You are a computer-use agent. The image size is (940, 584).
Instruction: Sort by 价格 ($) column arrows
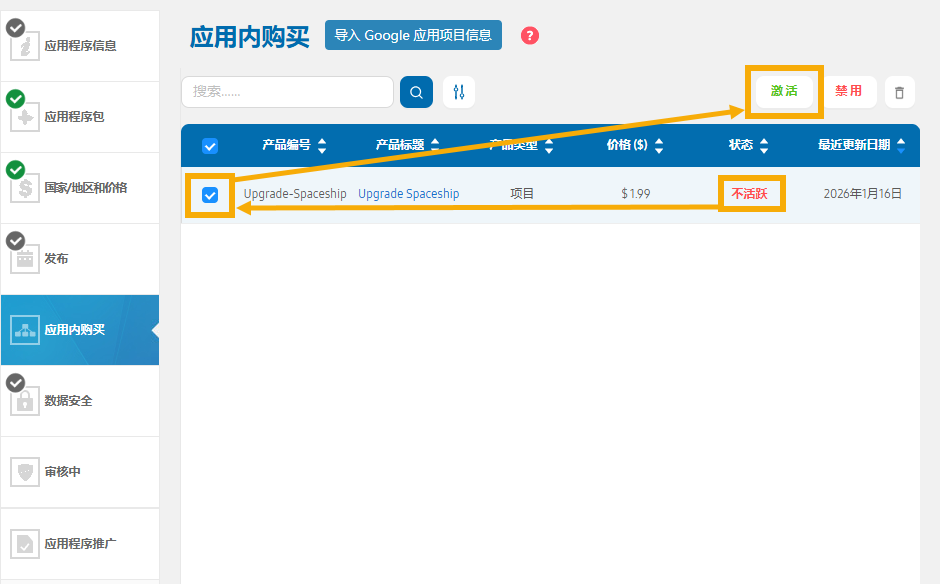click(658, 146)
